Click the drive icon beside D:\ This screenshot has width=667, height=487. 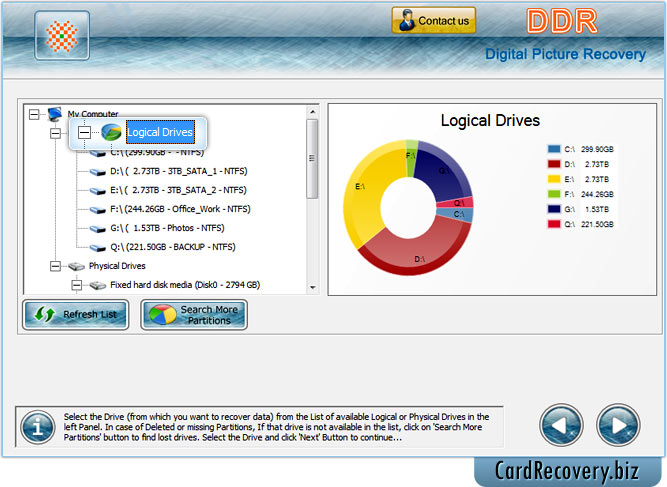97,172
